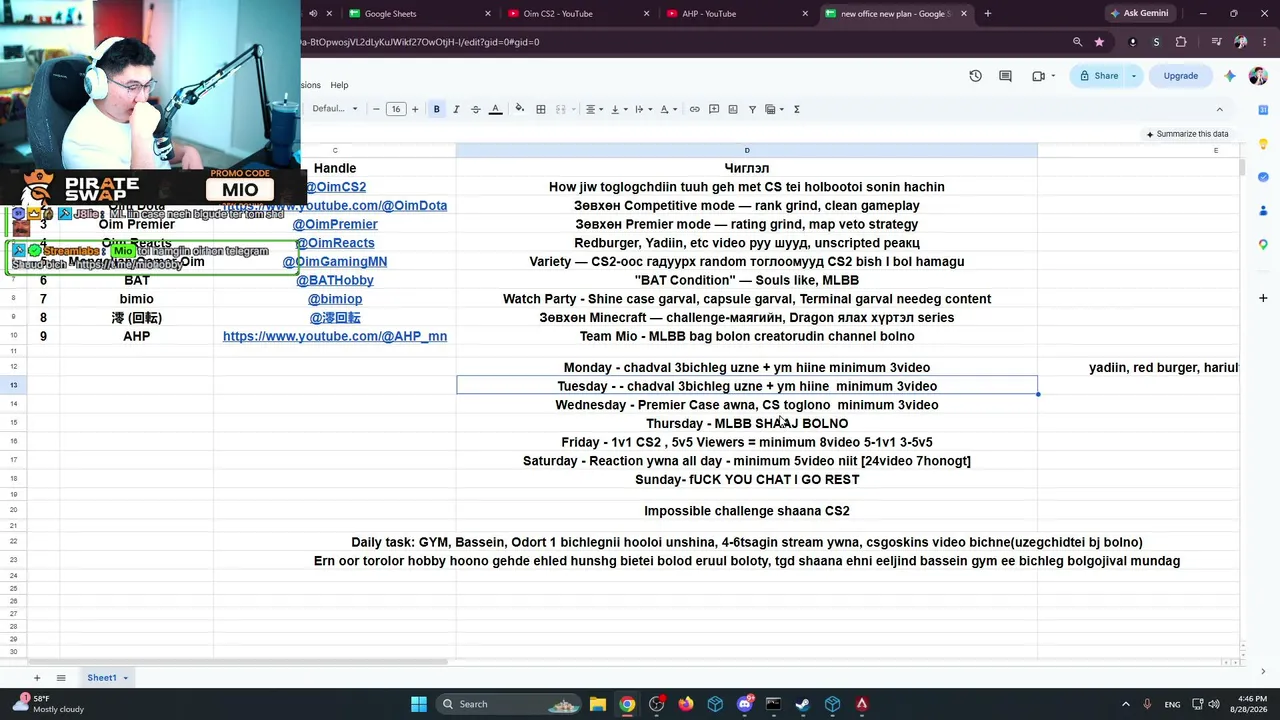The height and width of the screenshot is (720, 1280).
Task: Decrease font size with minus button
Action: point(376,109)
